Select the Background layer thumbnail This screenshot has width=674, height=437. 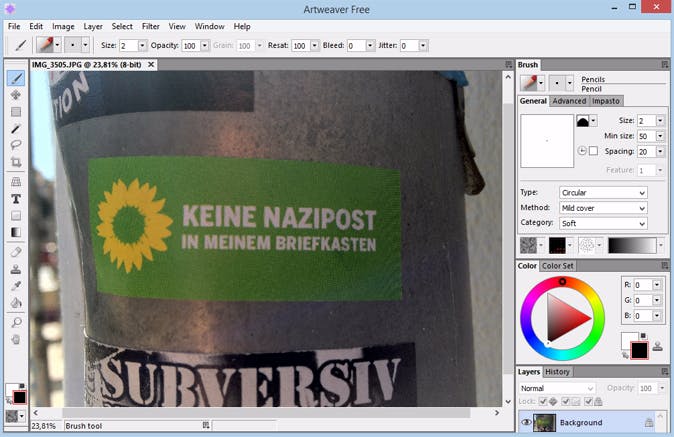pos(544,422)
